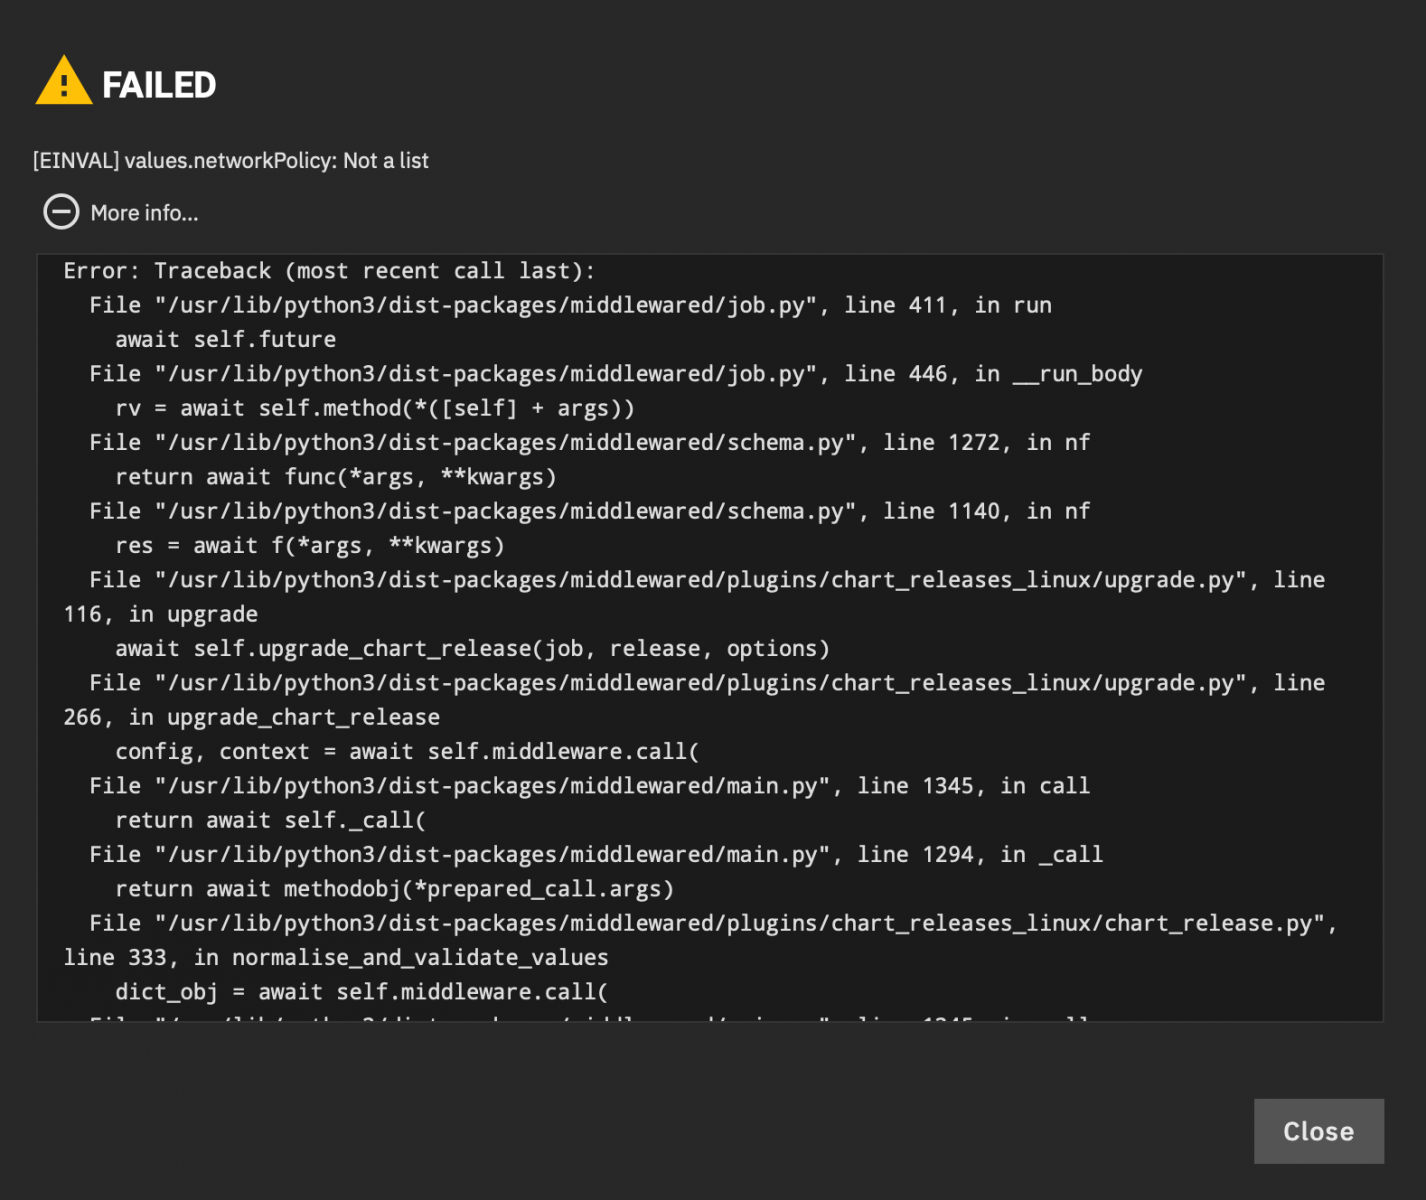Click the schema.py line 1140 entry
Image resolution: width=1426 pixels, height=1200 pixels.
[590, 511]
